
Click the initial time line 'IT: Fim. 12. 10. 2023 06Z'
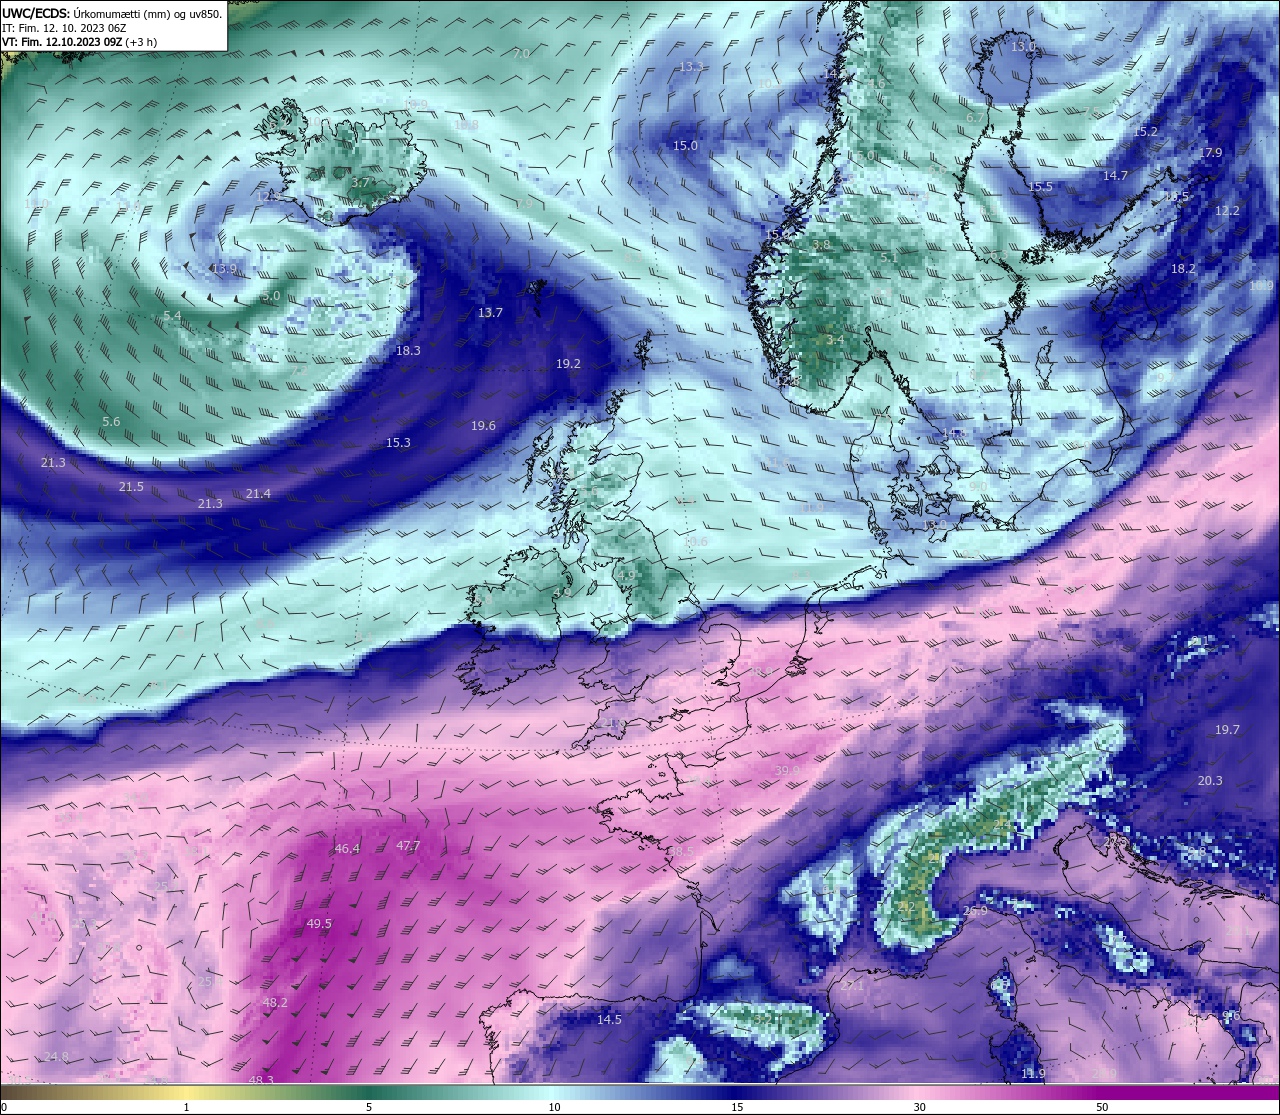click(64, 28)
